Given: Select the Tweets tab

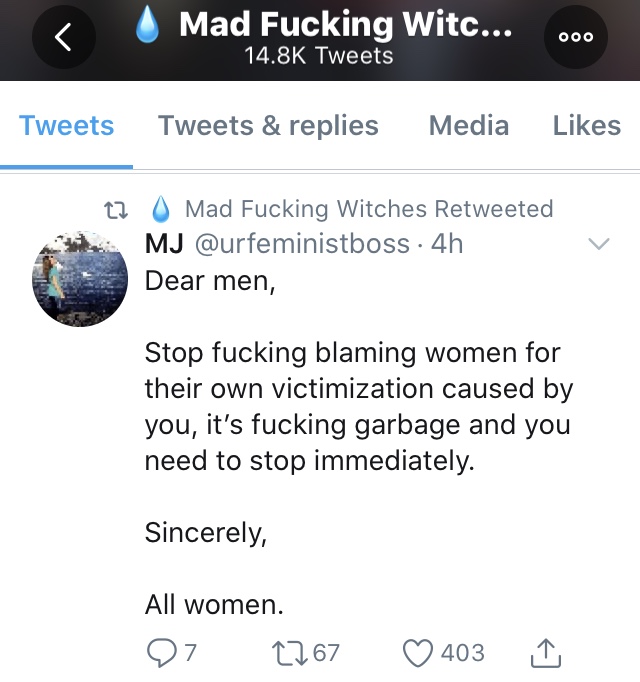Looking at the screenshot, I should [x=66, y=126].
